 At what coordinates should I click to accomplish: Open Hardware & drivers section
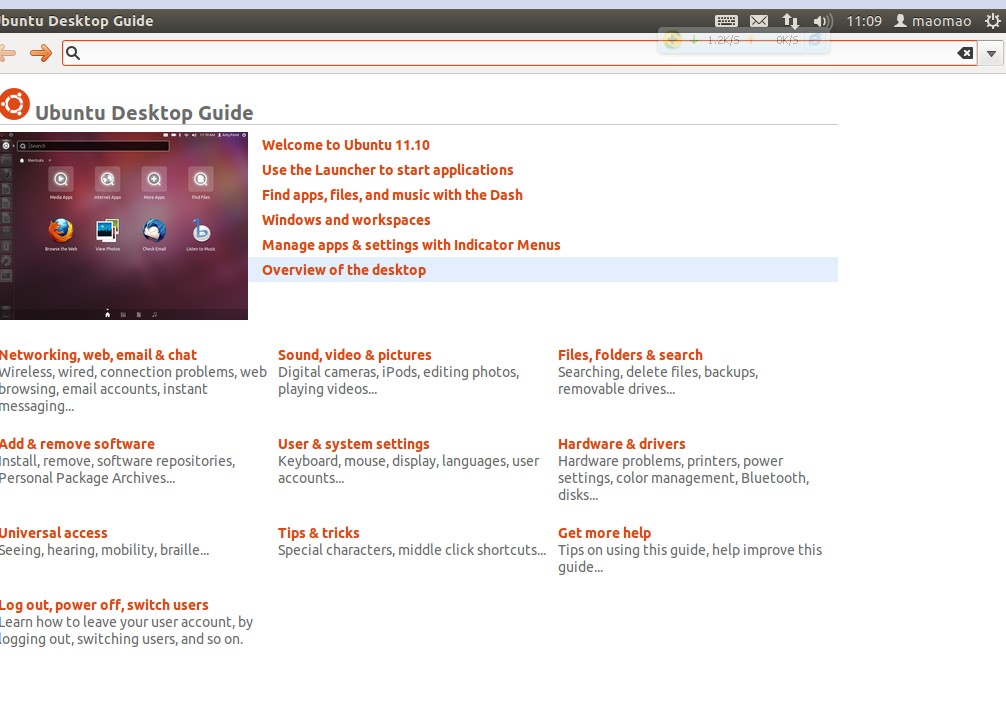(x=622, y=444)
